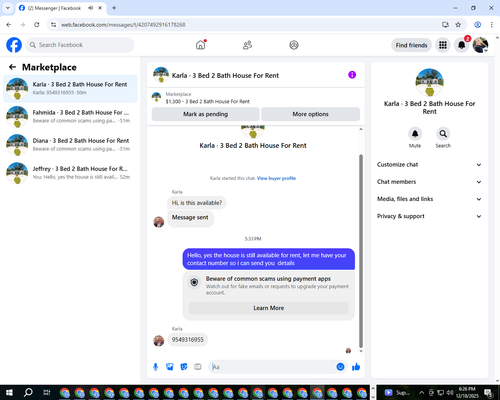Open the emoji picker in message field
Screen dimensions: 500x400
340,367
